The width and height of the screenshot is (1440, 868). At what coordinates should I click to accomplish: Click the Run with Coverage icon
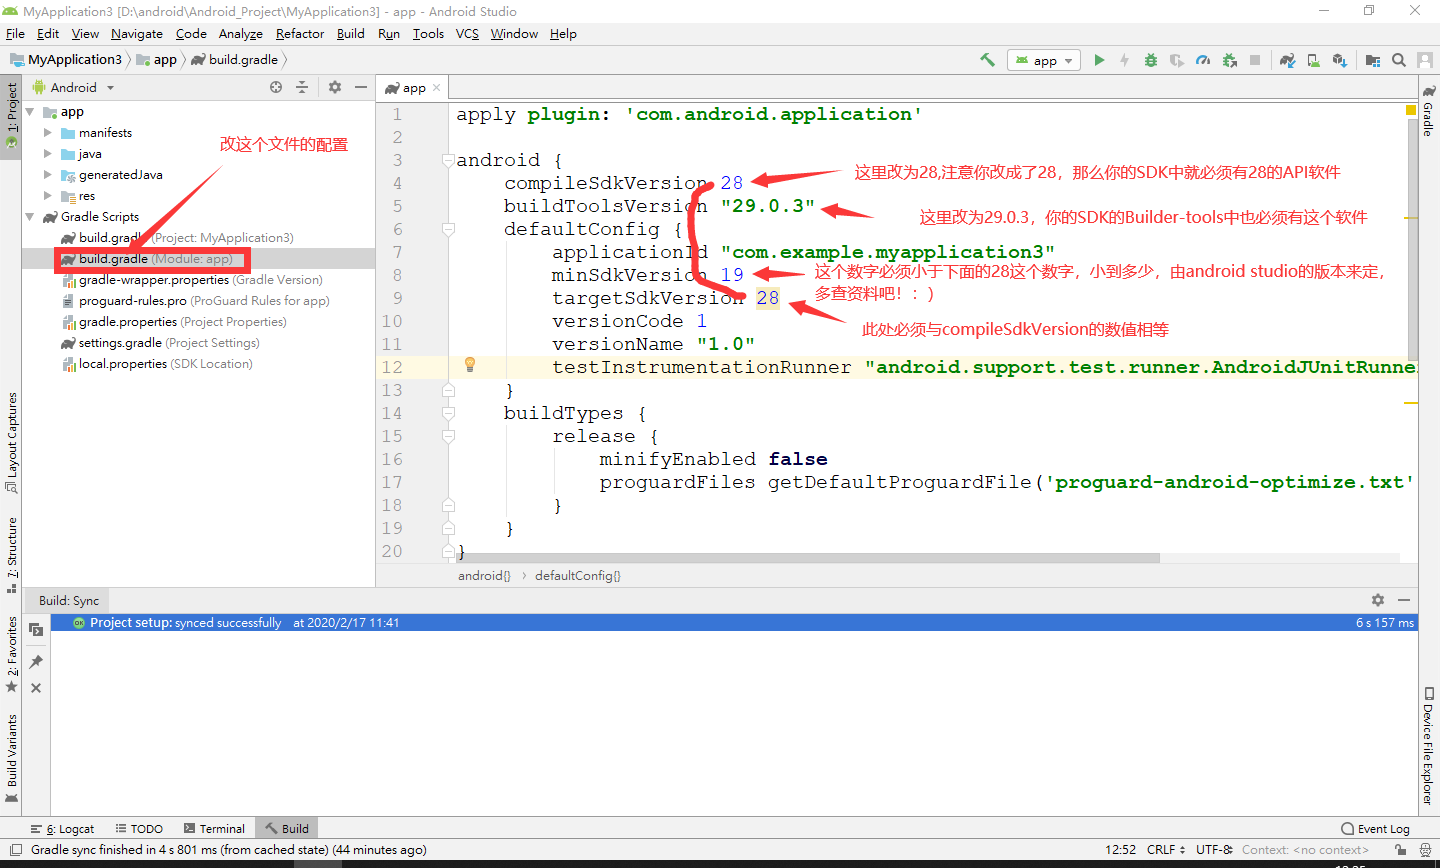click(1177, 60)
